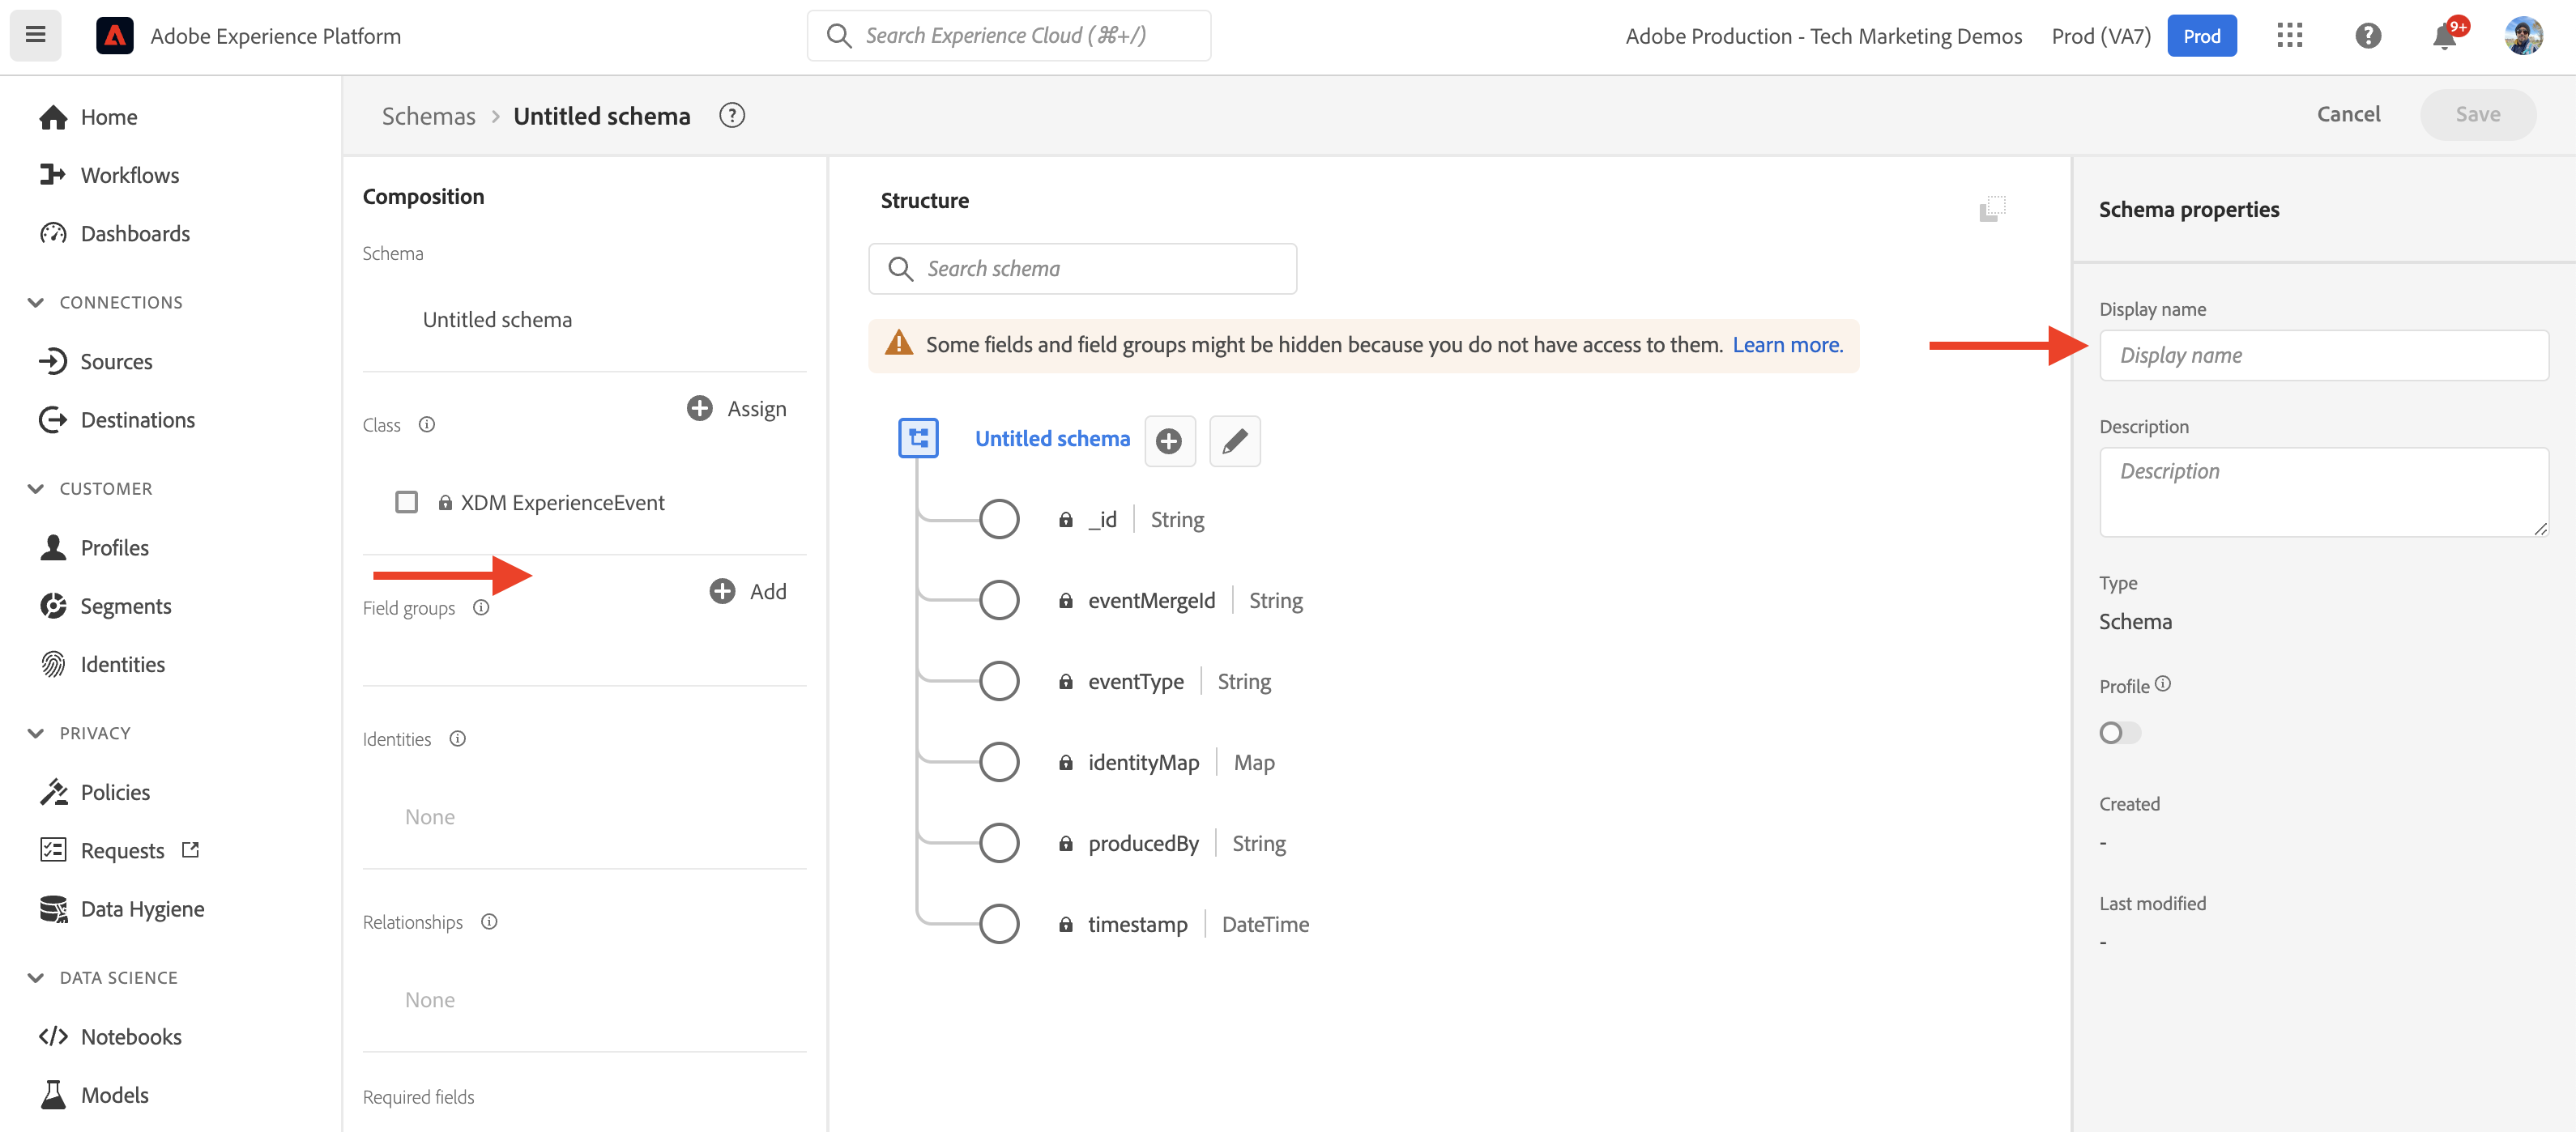Go to Data Hygiene in sidebar
The image size is (2576, 1132).
pyautogui.click(x=142, y=909)
